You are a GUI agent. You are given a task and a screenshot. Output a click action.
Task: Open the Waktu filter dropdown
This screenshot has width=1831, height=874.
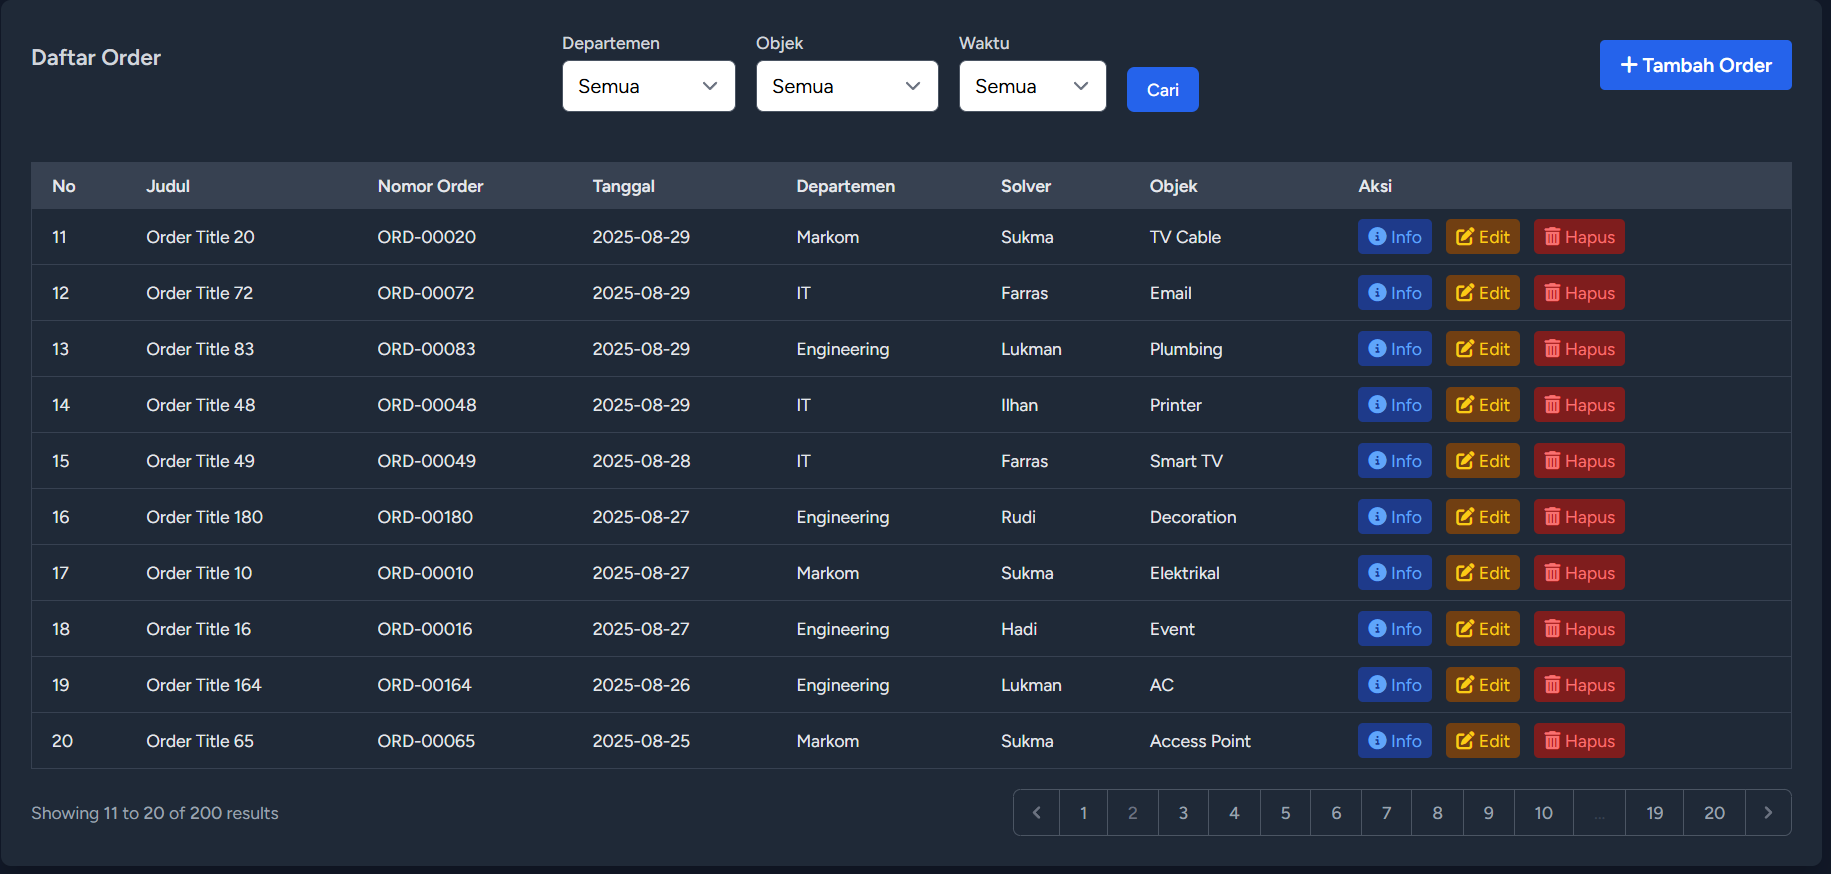tap(1032, 86)
